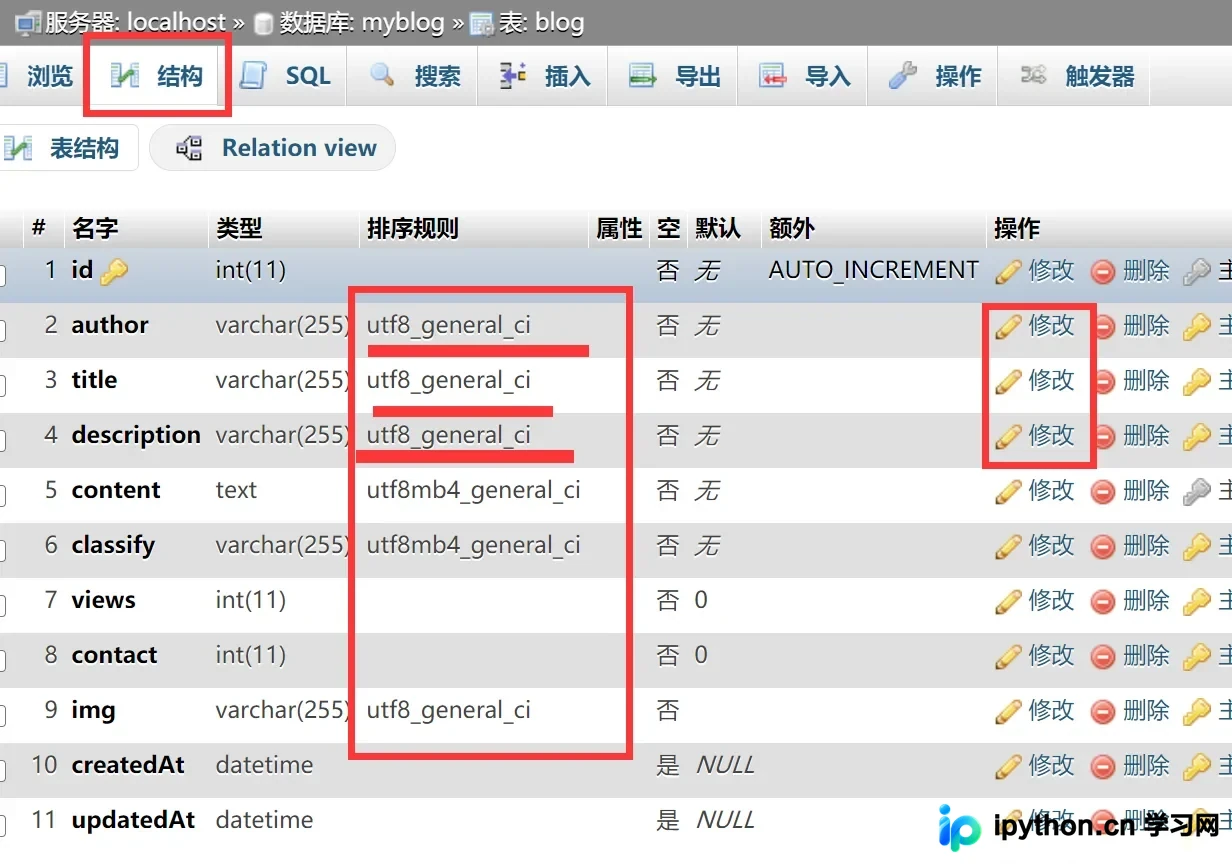Screen dimensions: 1232x866
Task: Click the 修改 link for classify column
Action: click(1052, 546)
